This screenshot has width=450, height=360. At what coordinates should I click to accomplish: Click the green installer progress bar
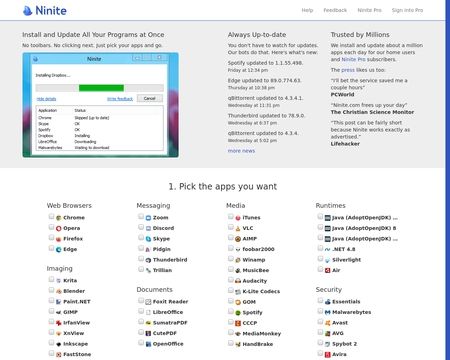coord(101,88)
